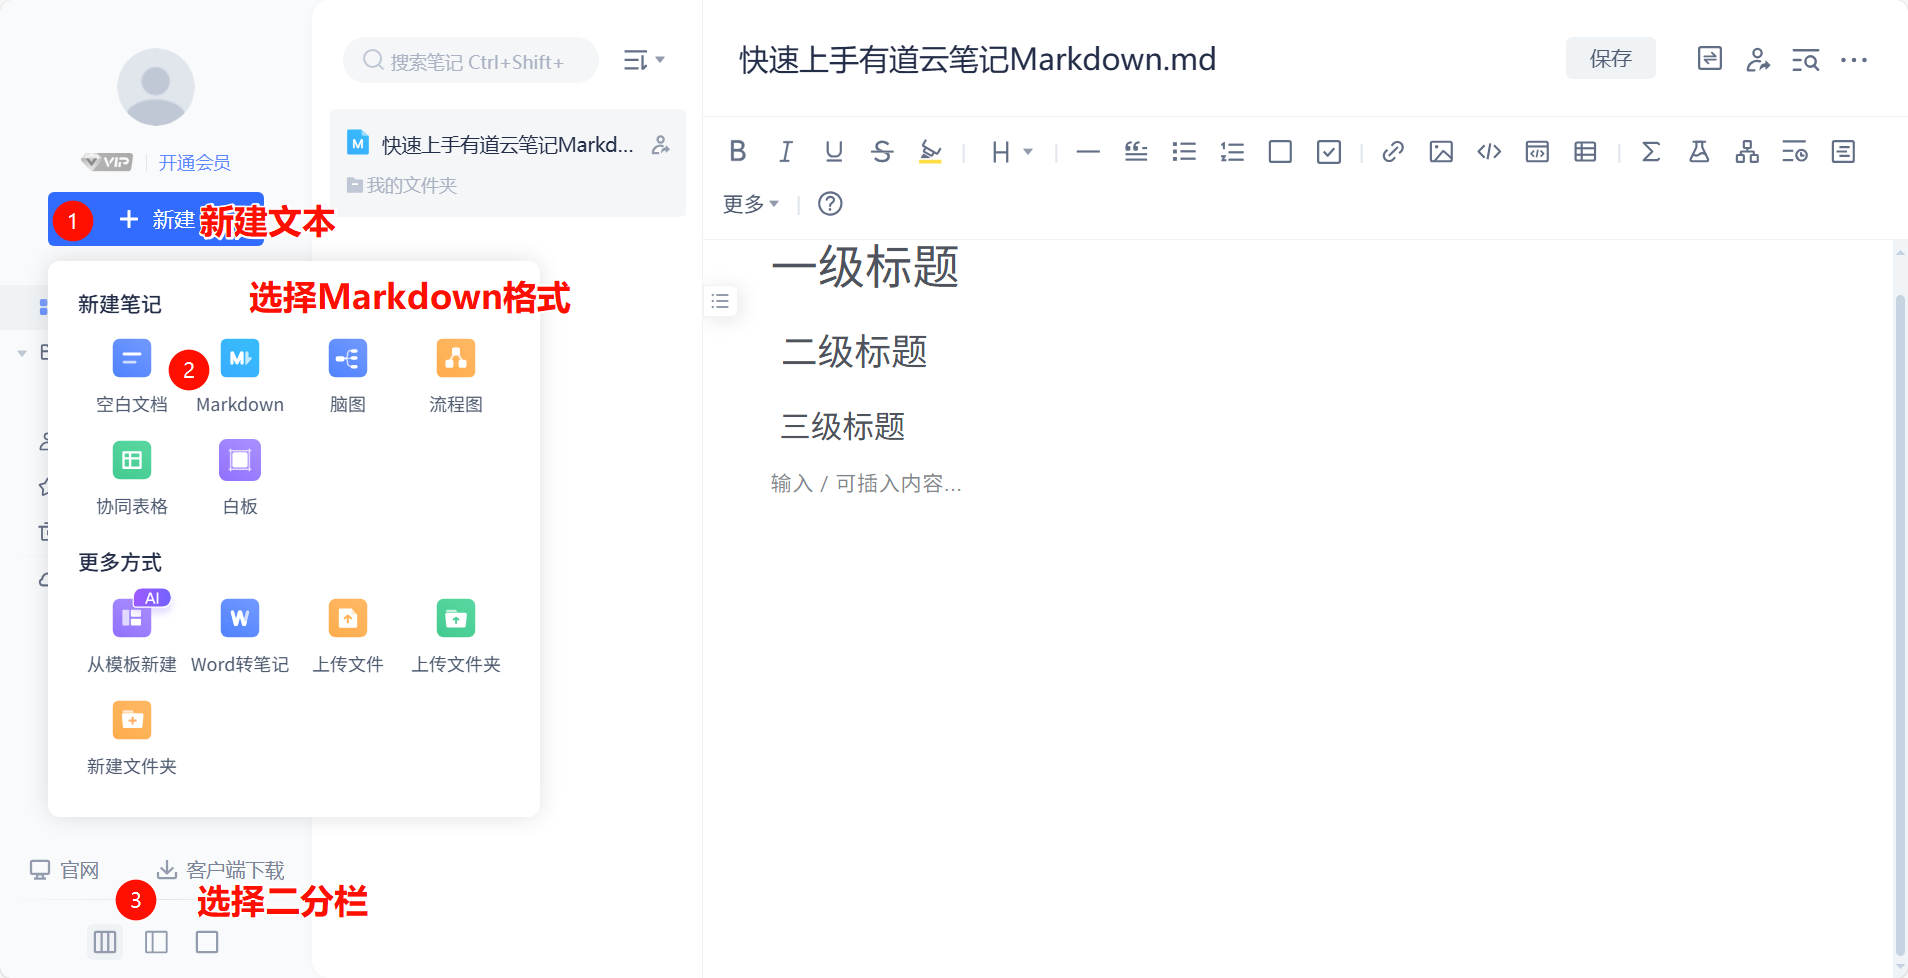This screenshot has height=978, width=1908.
Task: Click the 保存 button
Action: click(x=1610, y=58)
